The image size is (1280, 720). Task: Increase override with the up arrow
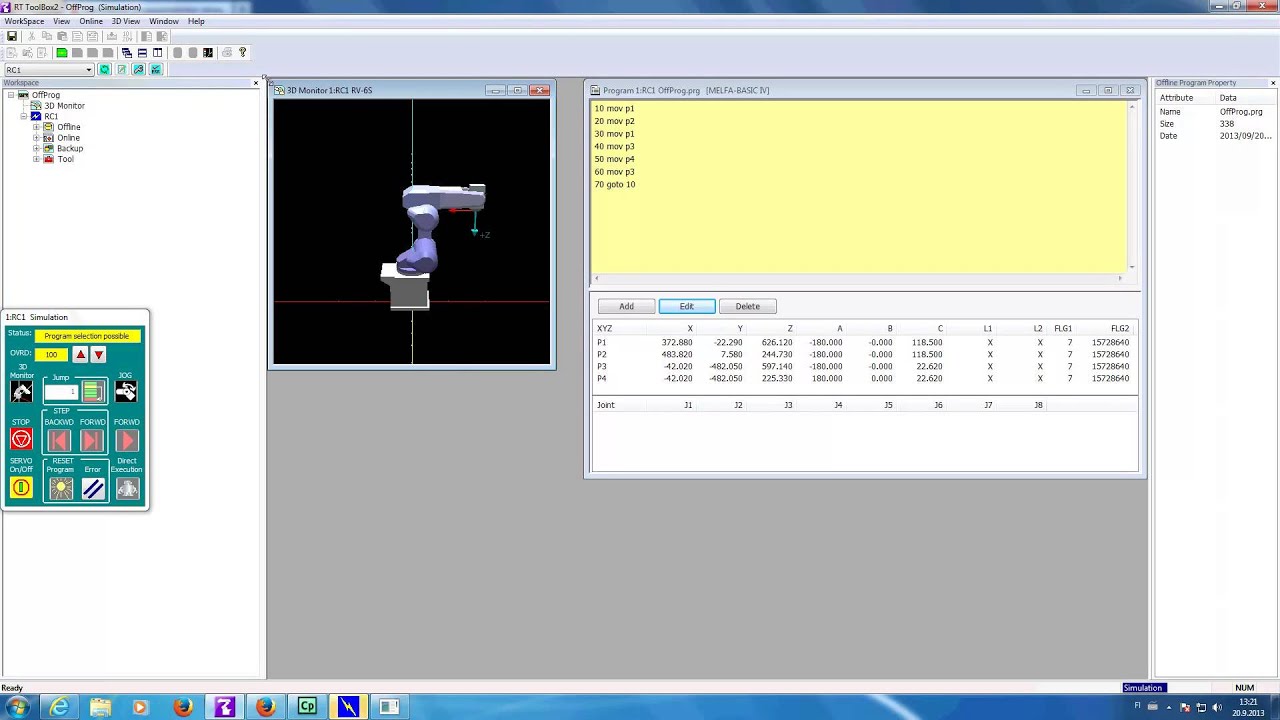tap(81, 355)
